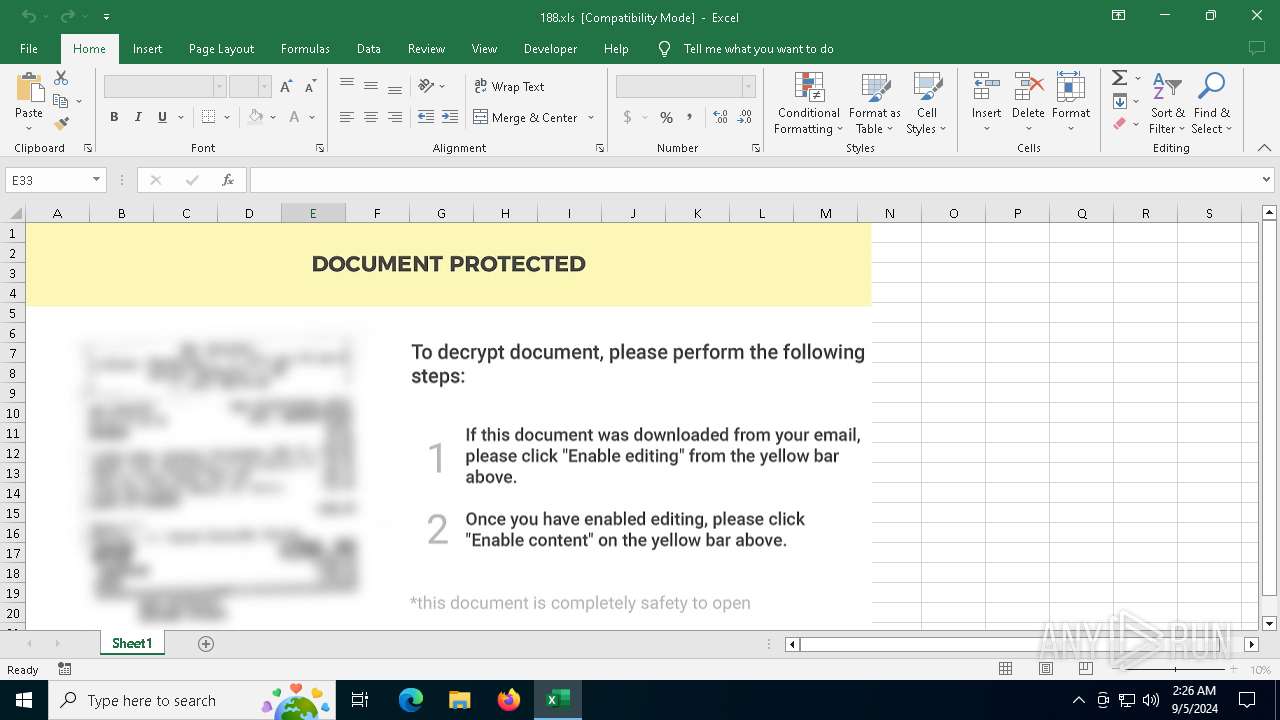Click the Insert Function fx button
This screenshot has width=1280, height=720.
point(228,180)
